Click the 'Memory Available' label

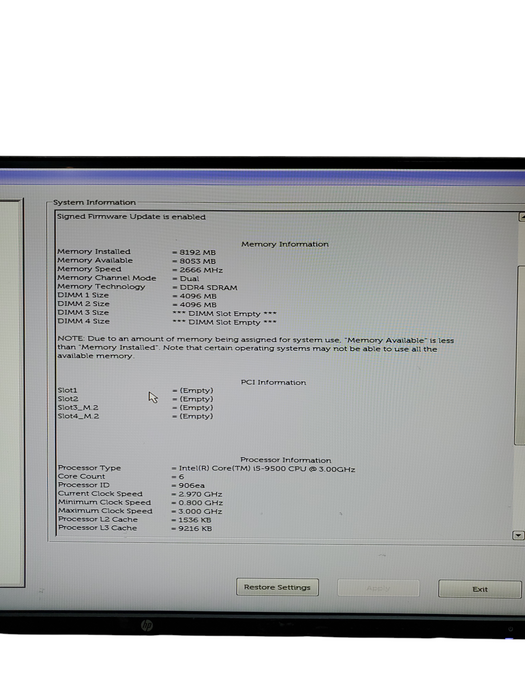click(x=95, y=260)
